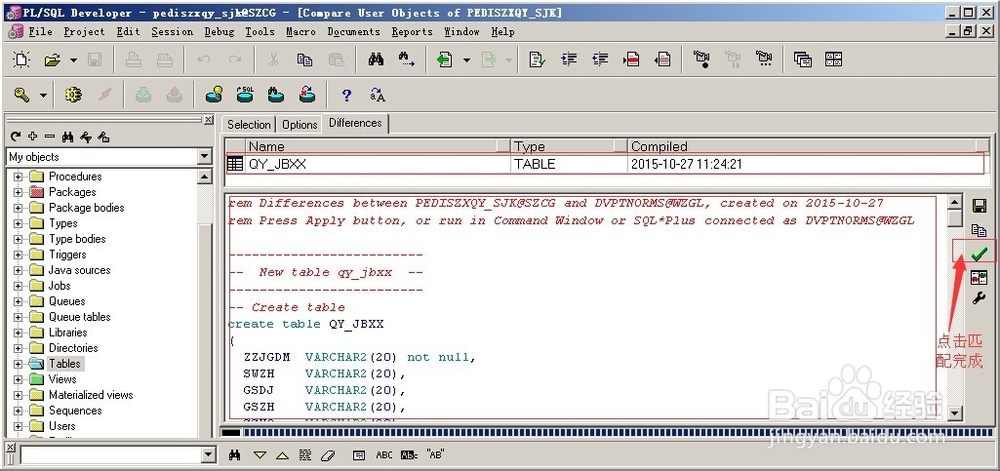Click the Compiled column header

tap(808, 147)
